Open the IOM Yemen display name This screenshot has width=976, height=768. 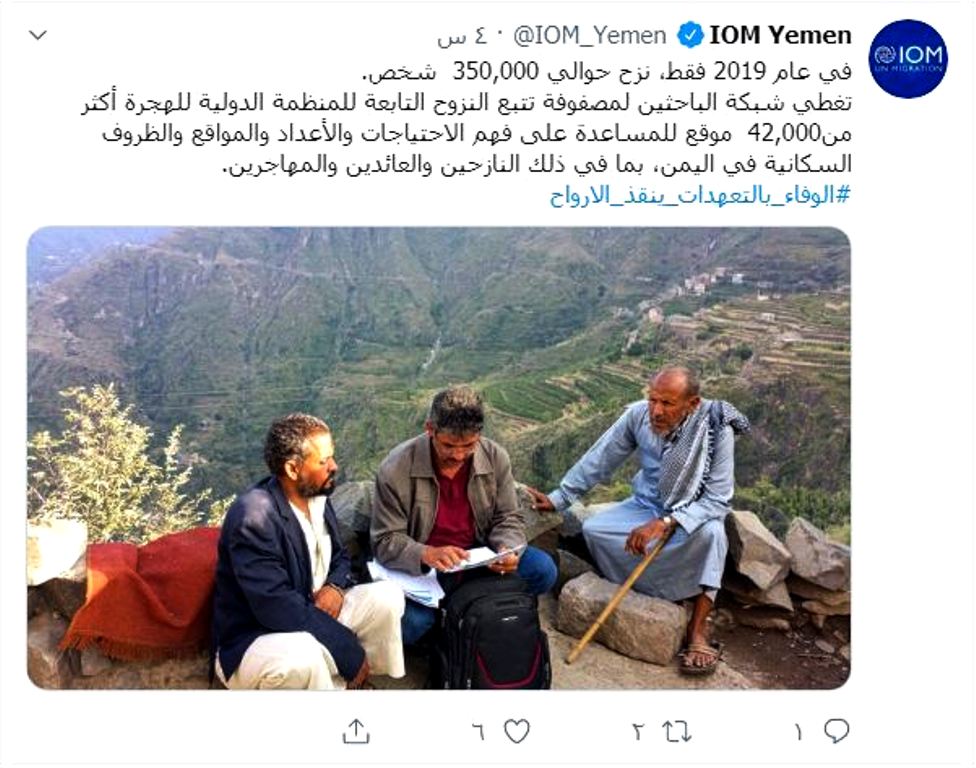(781, 35)
